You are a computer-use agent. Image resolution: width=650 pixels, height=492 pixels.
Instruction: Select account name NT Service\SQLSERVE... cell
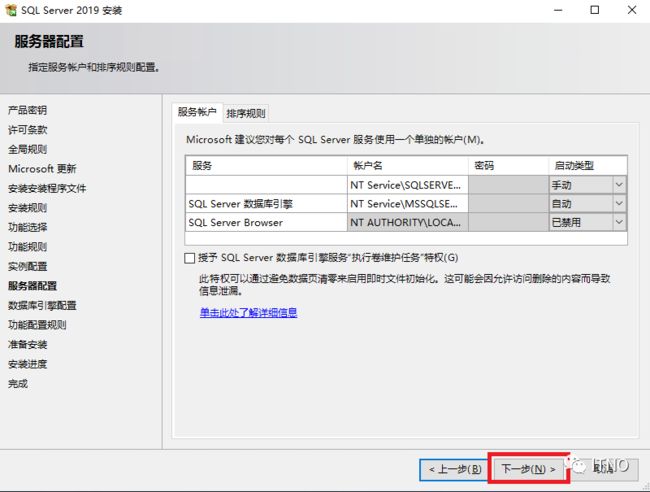click(407, 185)
